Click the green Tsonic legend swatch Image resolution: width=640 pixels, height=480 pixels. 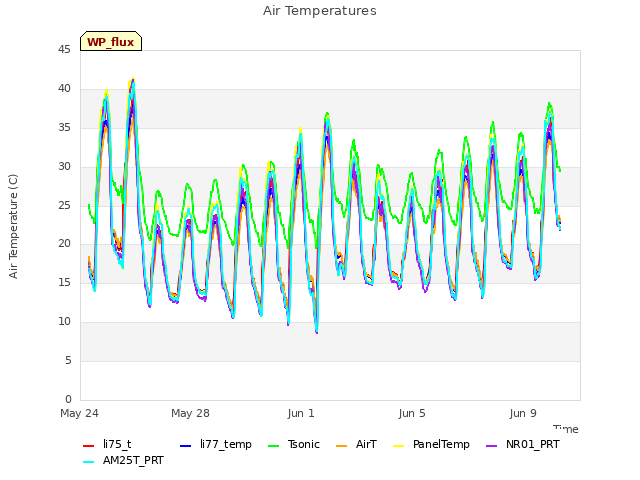coord(273,446)
